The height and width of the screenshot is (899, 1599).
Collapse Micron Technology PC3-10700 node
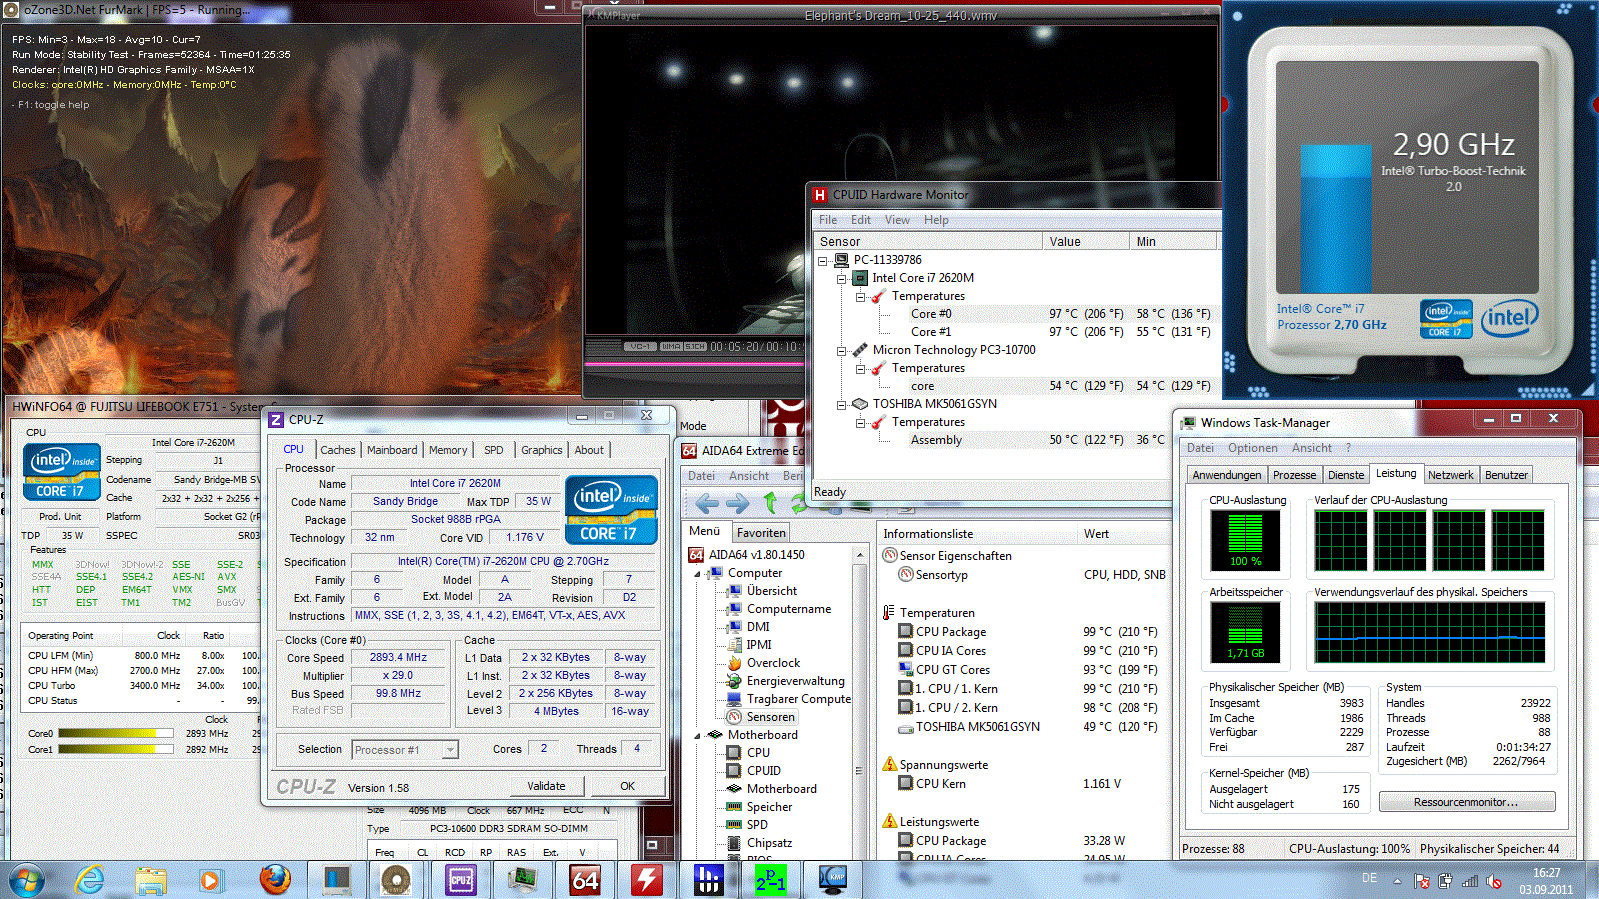point(842,351)
